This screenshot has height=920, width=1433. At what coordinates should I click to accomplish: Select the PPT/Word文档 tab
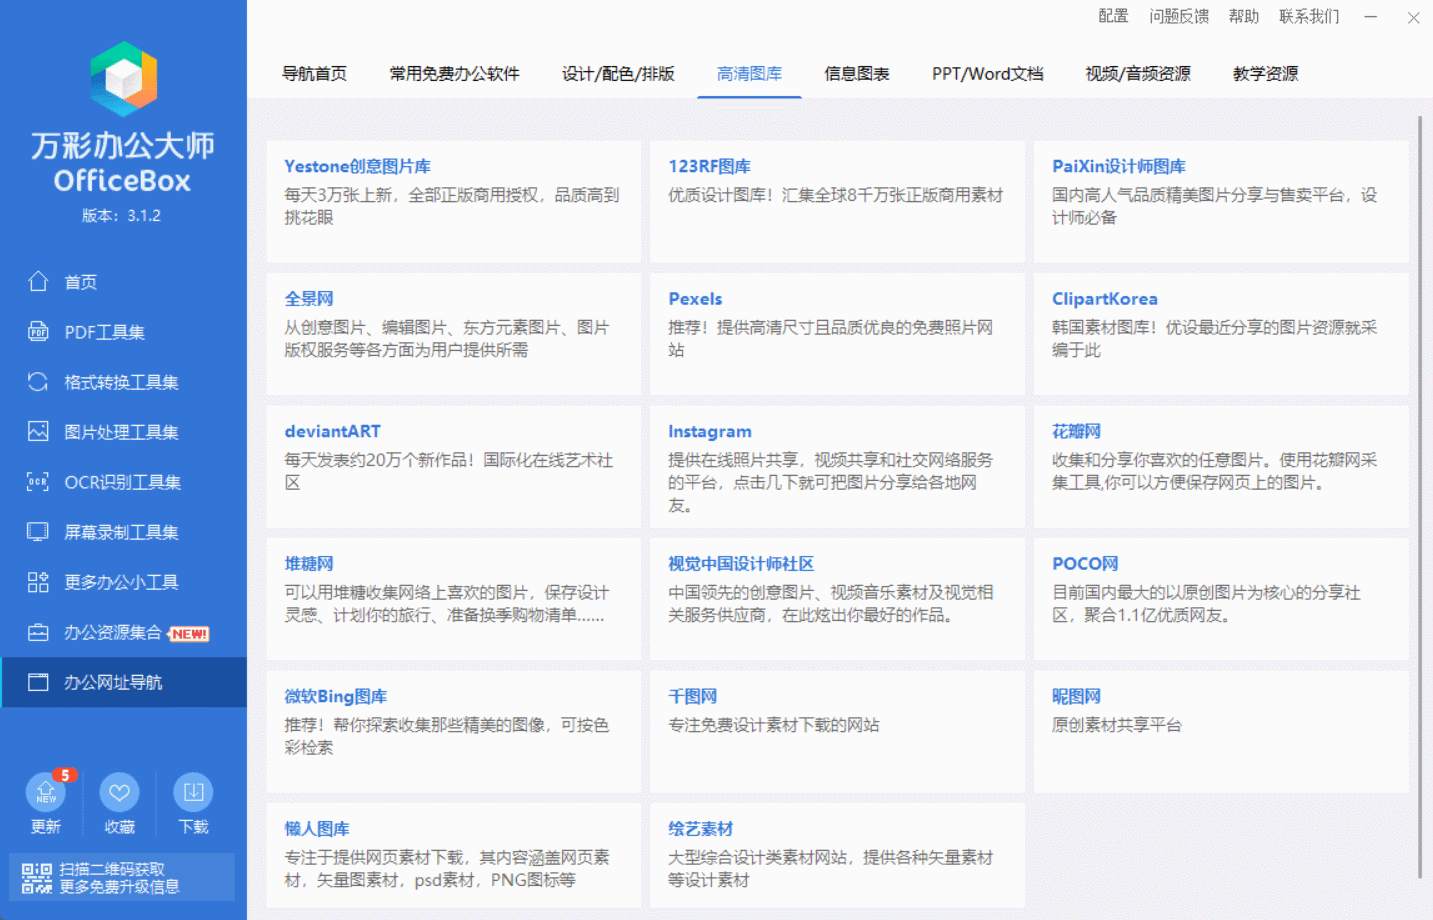(x=986, y=73)
